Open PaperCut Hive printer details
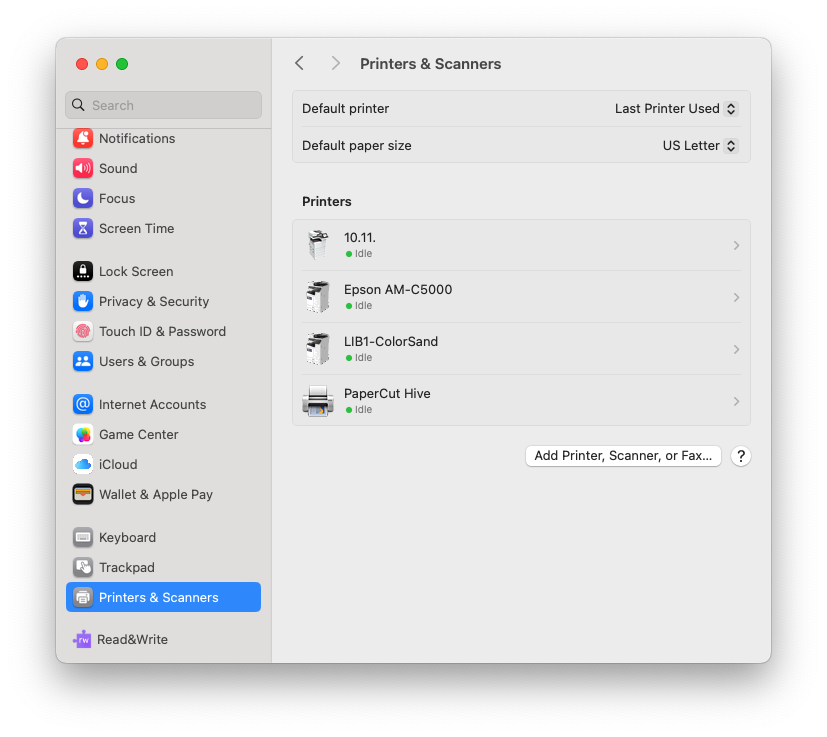 coord(736,400)
